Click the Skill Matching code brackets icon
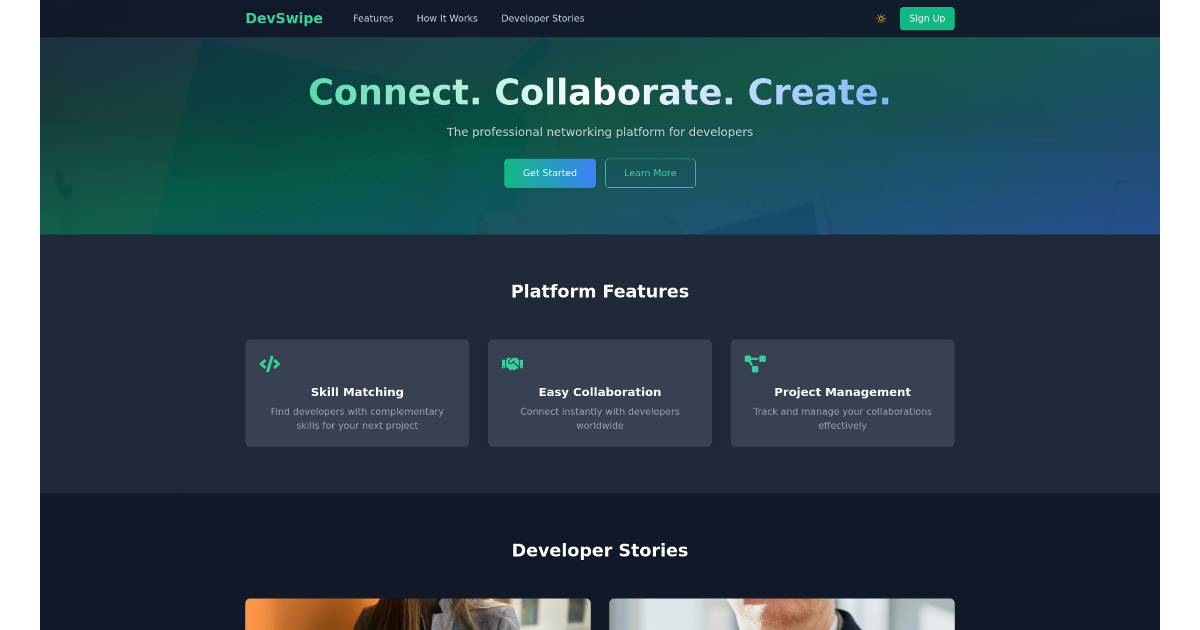The height and width of the screenshot is (630, 1200). pos(269,364)
